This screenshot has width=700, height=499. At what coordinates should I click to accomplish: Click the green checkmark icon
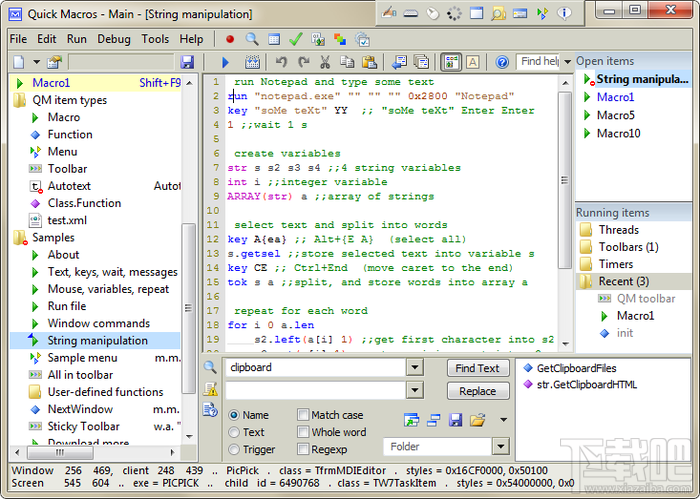(x=296, y=39)
